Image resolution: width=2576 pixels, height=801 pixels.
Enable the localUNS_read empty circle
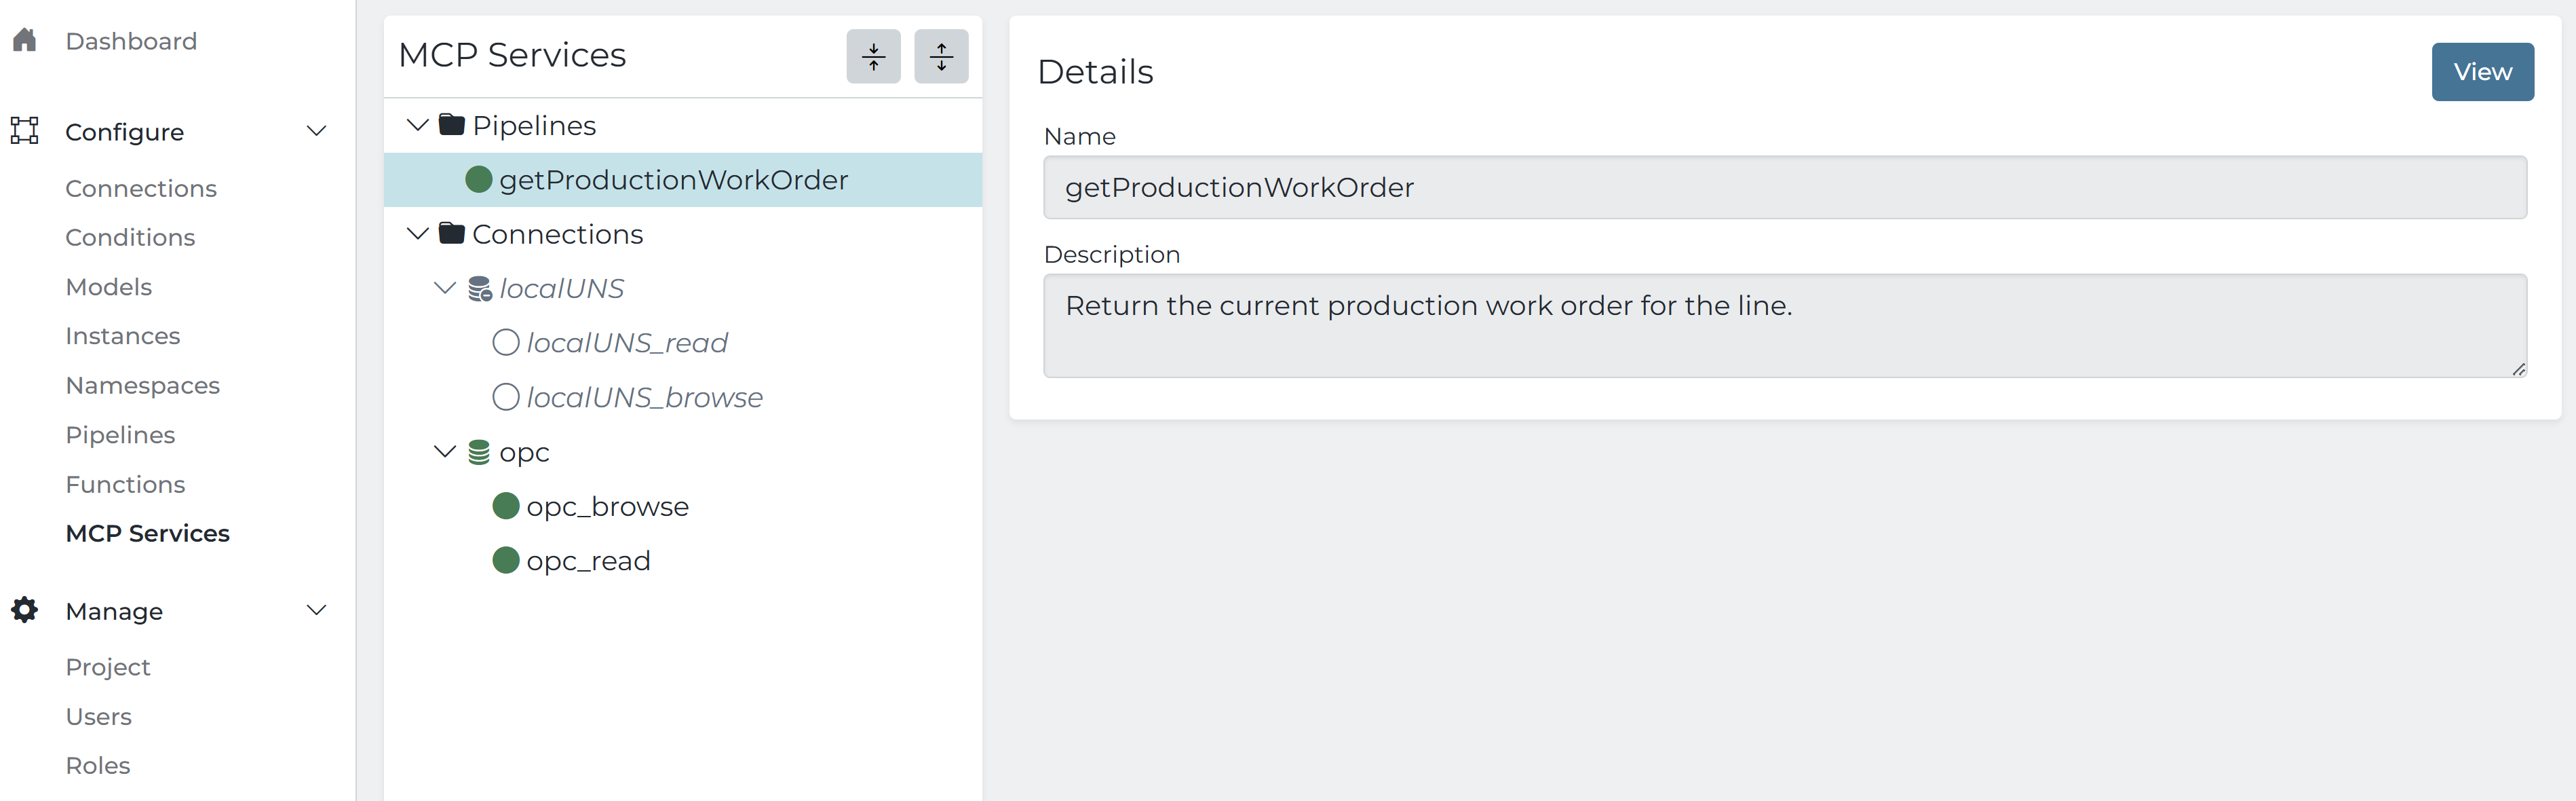[x=506, y=343]
